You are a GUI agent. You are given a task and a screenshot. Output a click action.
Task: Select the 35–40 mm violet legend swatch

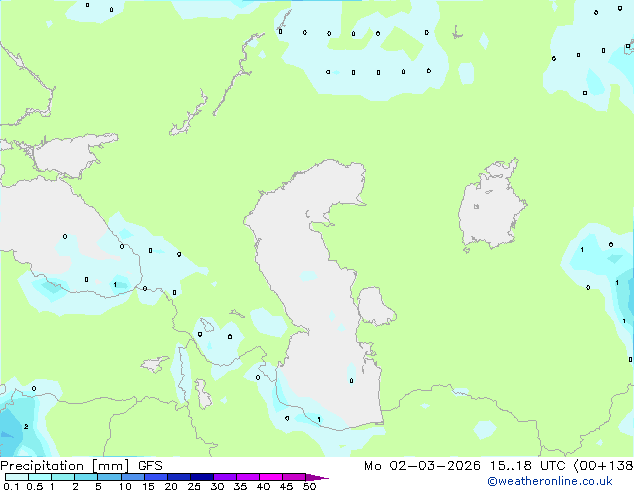tap(248, 477)
